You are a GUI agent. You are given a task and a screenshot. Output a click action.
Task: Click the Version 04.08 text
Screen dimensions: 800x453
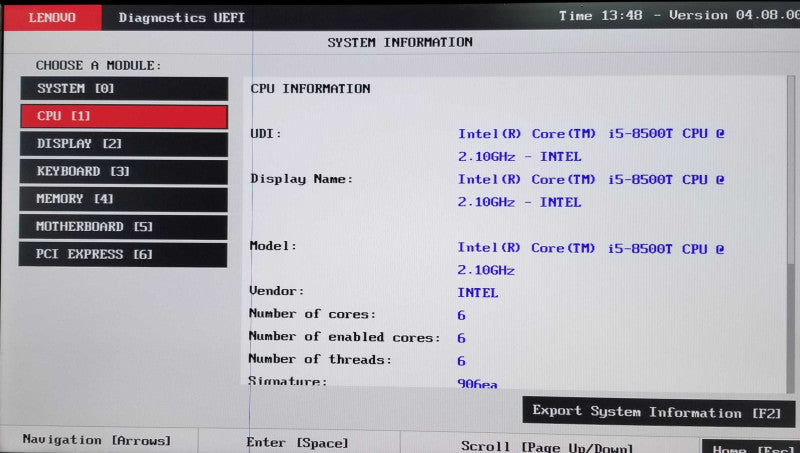click(x=735, y=15)
